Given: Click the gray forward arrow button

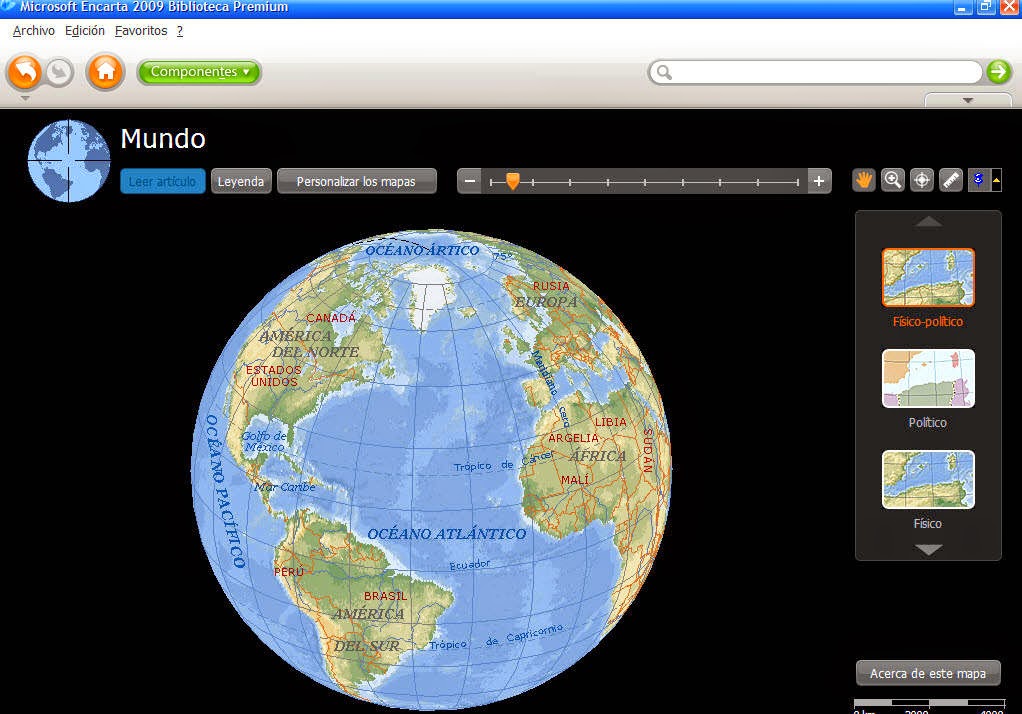Looking at the screenshot, I should point(60,72).
